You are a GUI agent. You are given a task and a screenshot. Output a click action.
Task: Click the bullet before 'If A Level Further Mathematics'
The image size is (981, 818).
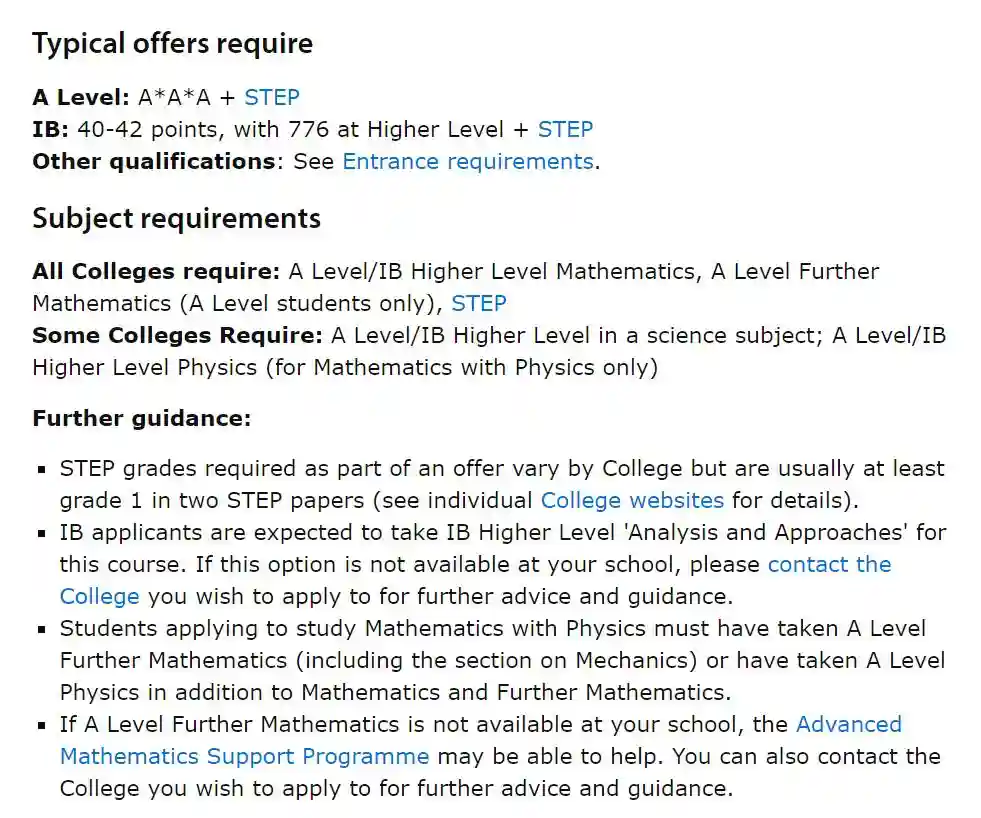click(x=41, y=725)
